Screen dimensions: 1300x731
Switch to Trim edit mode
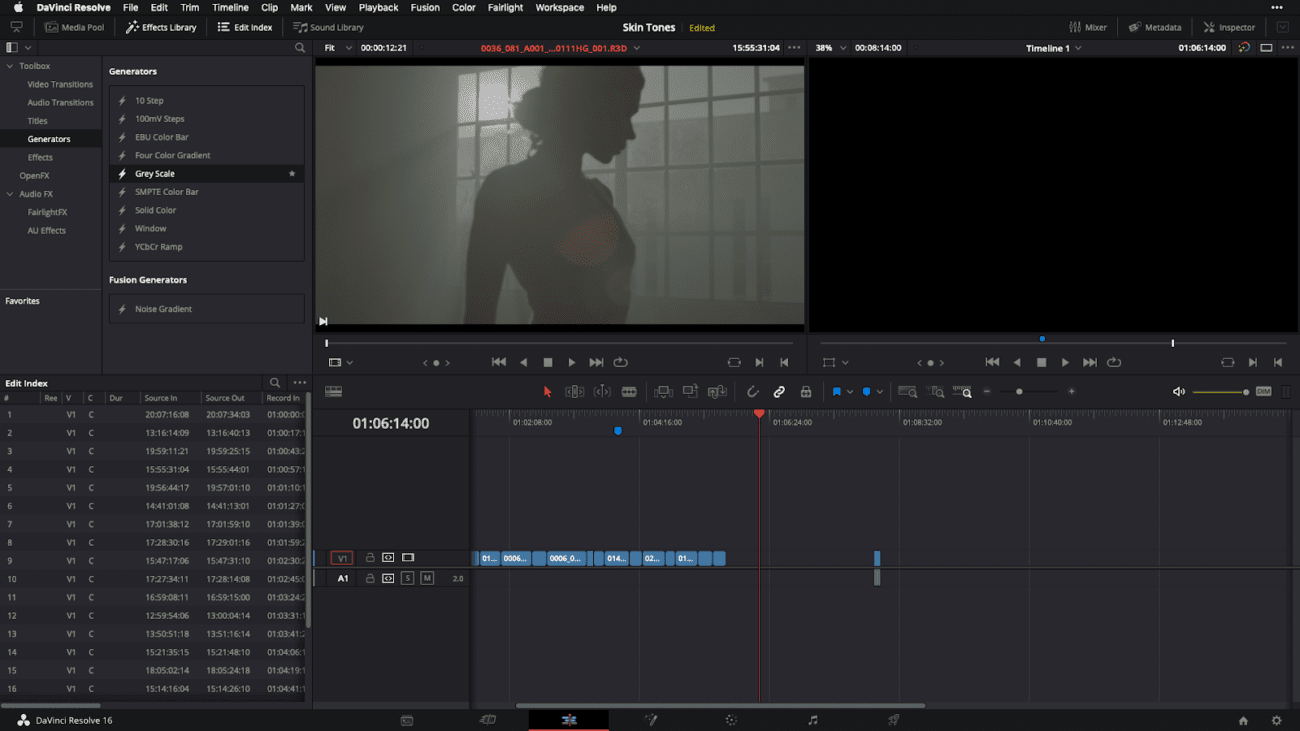pos(575,391)
